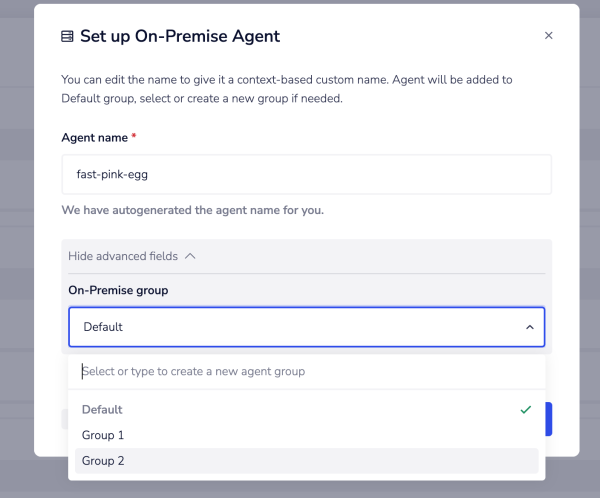Close the Set up On-Premise Agent dialog

pyautogui.click(x=548, y=36)
